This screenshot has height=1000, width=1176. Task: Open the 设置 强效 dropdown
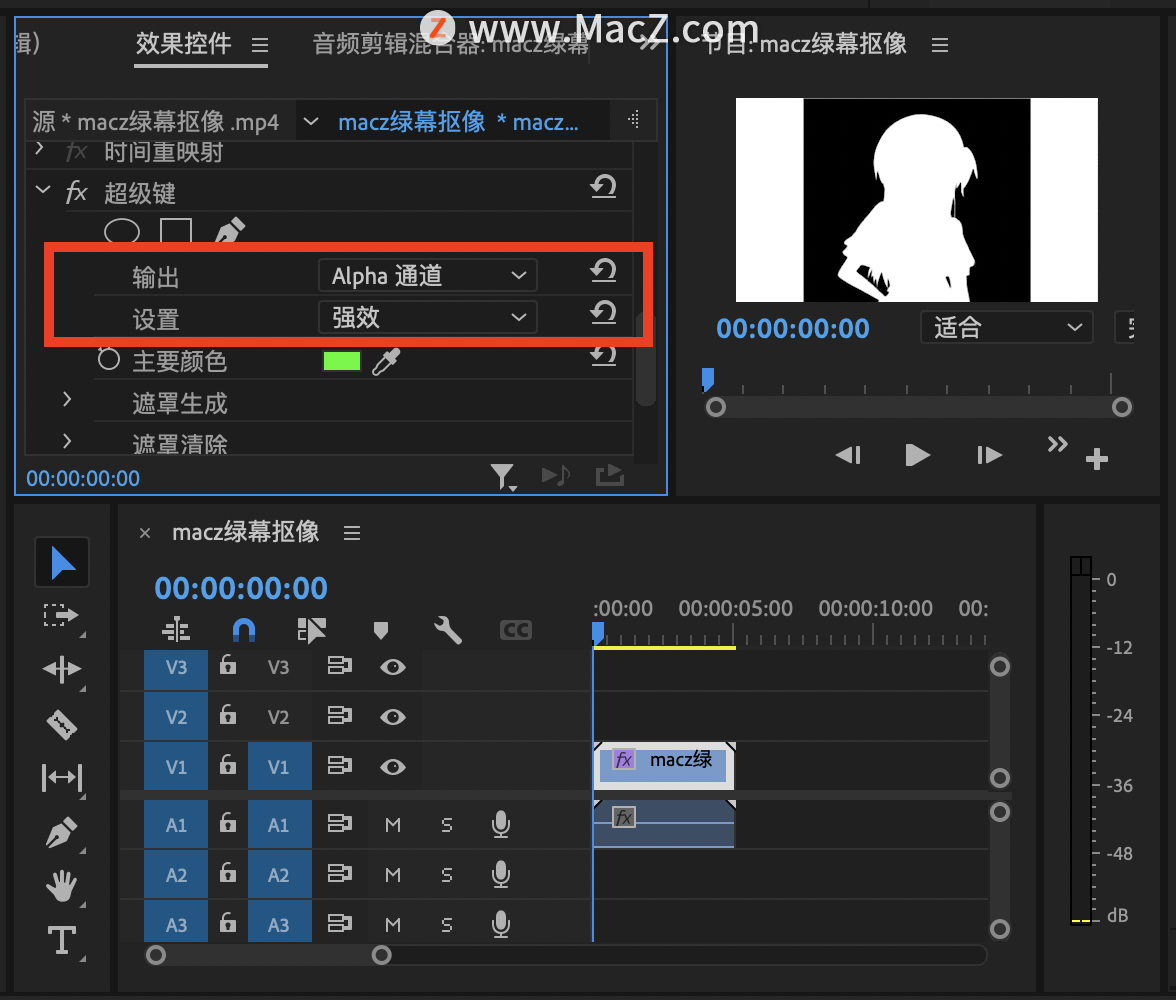point(428,317)
